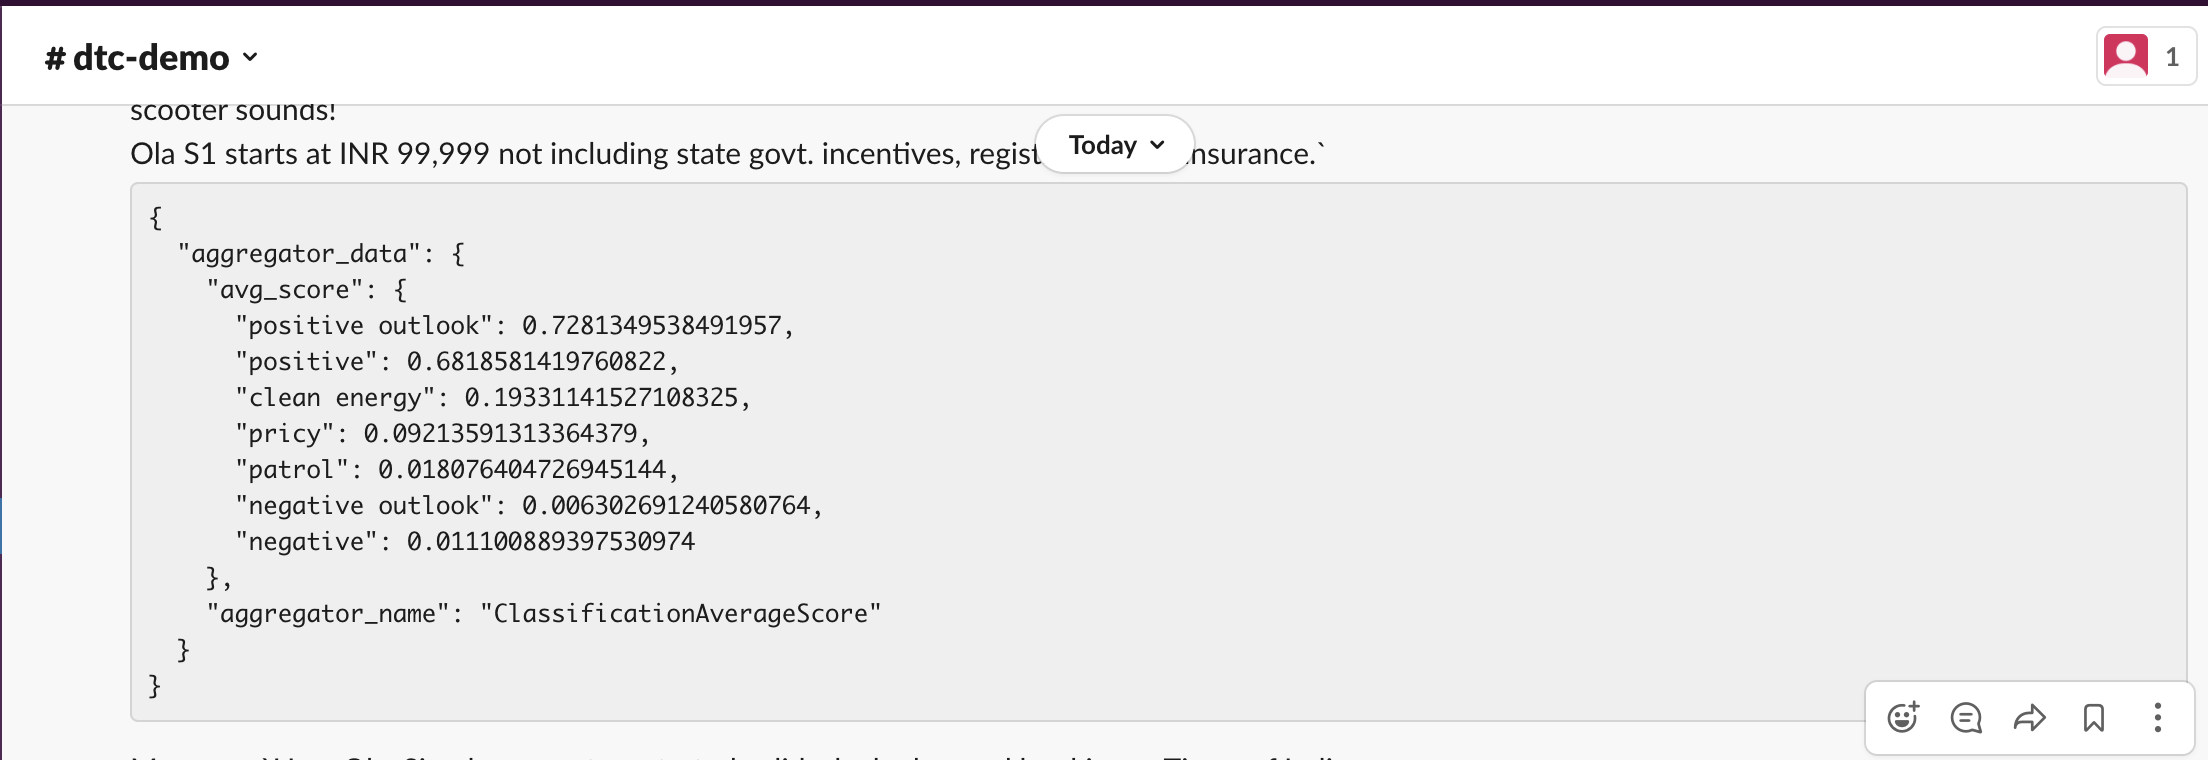Click the chevron in the Today pill
This screenshot has height=760, width=2208.
pyautogui.click(x=1158, y=145)
